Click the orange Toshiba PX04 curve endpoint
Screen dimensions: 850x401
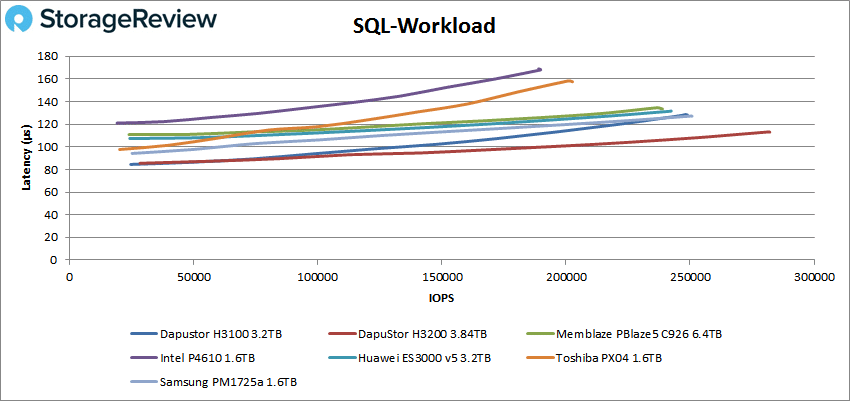coord(571,81)
